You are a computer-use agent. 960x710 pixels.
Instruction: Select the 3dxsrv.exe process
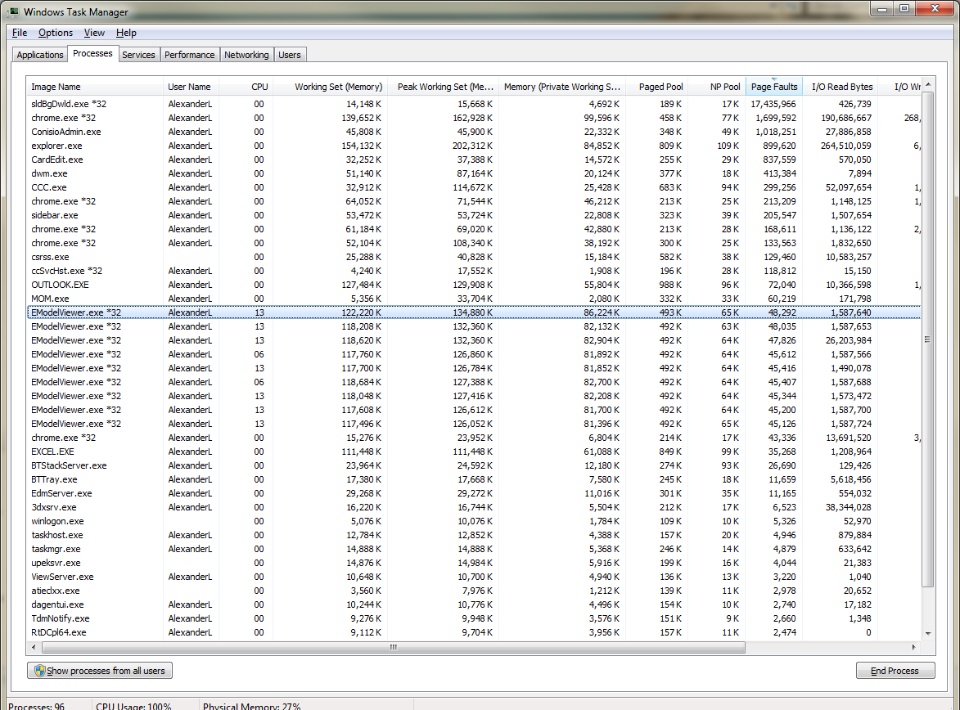point(474,507)
